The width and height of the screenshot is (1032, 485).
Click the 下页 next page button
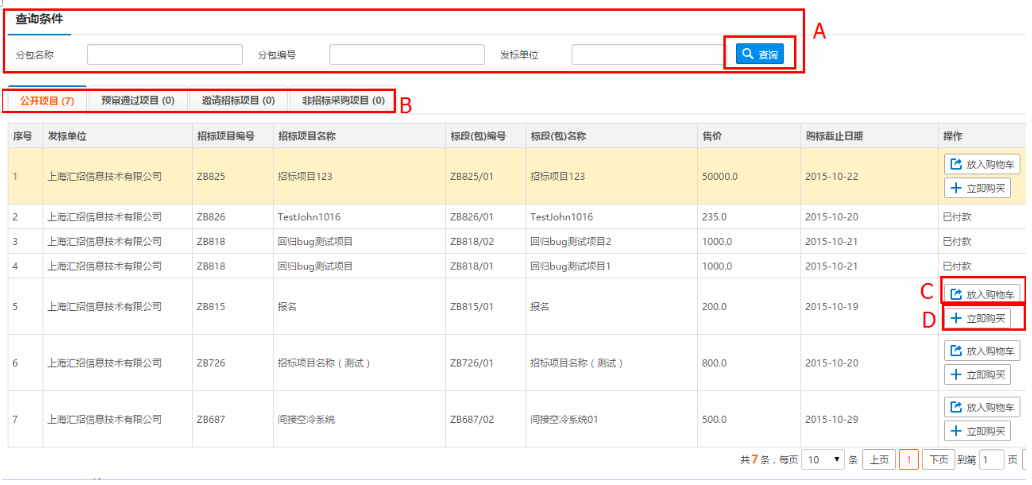coord(937,460)
